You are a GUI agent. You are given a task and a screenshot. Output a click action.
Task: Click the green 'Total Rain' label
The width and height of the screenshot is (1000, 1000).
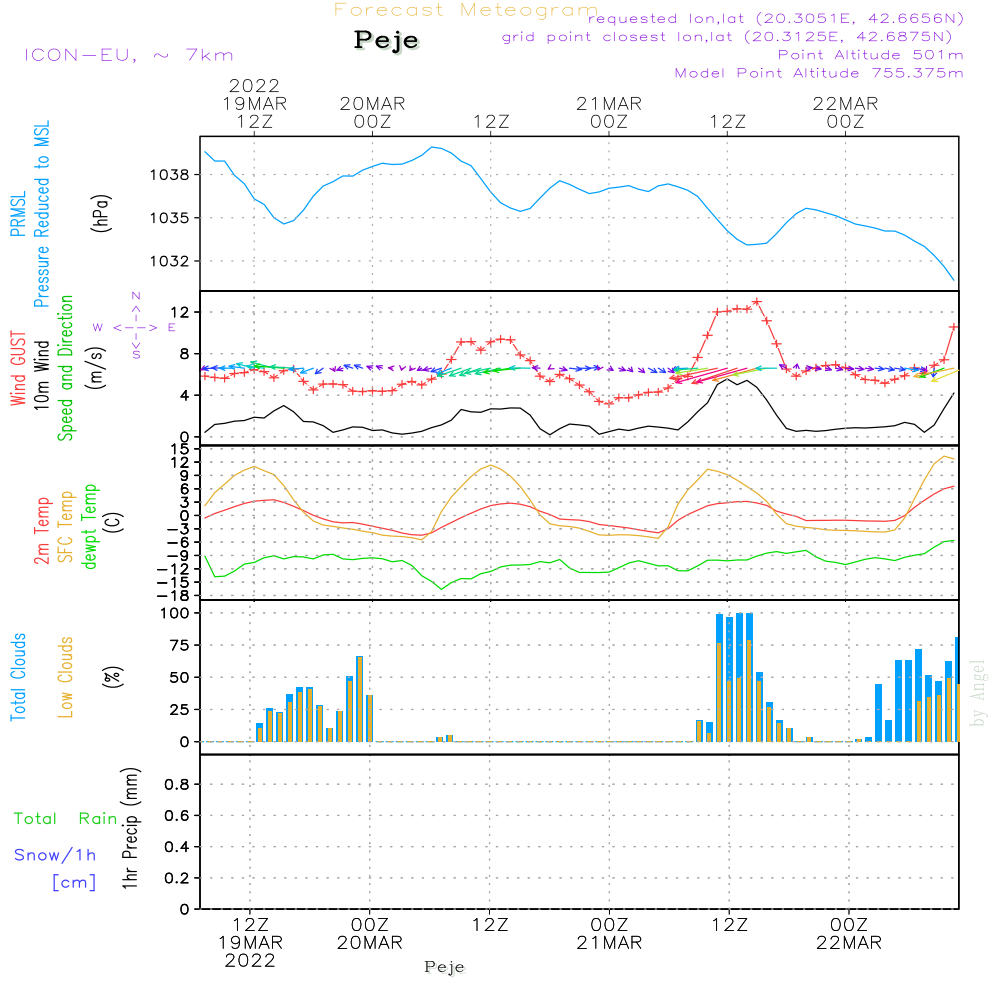tap(66, 819)
